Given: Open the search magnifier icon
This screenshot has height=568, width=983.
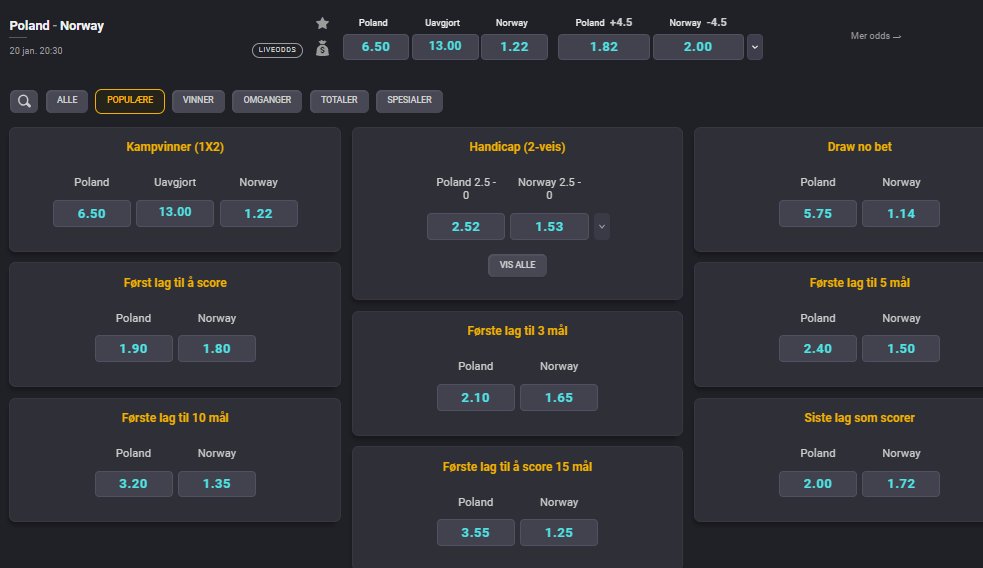Looking at the screenshot, I should [x=24, y=101].
